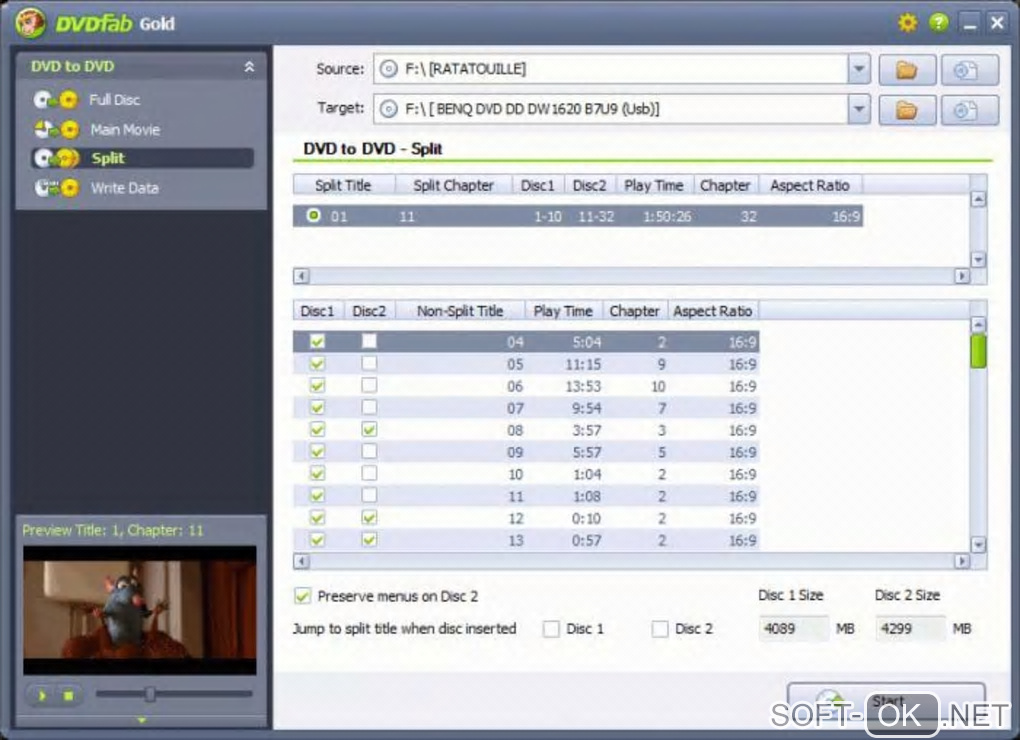The width and height of the screenshot is (1020, 740).
Task: Check Disc2 for title 05
Action: coord(369,363)
